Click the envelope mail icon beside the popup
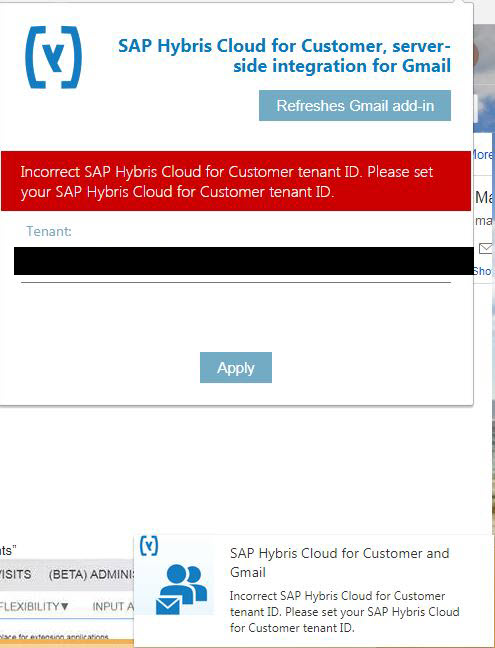Screen dimensions: 495x648 [x=486, y=248]
